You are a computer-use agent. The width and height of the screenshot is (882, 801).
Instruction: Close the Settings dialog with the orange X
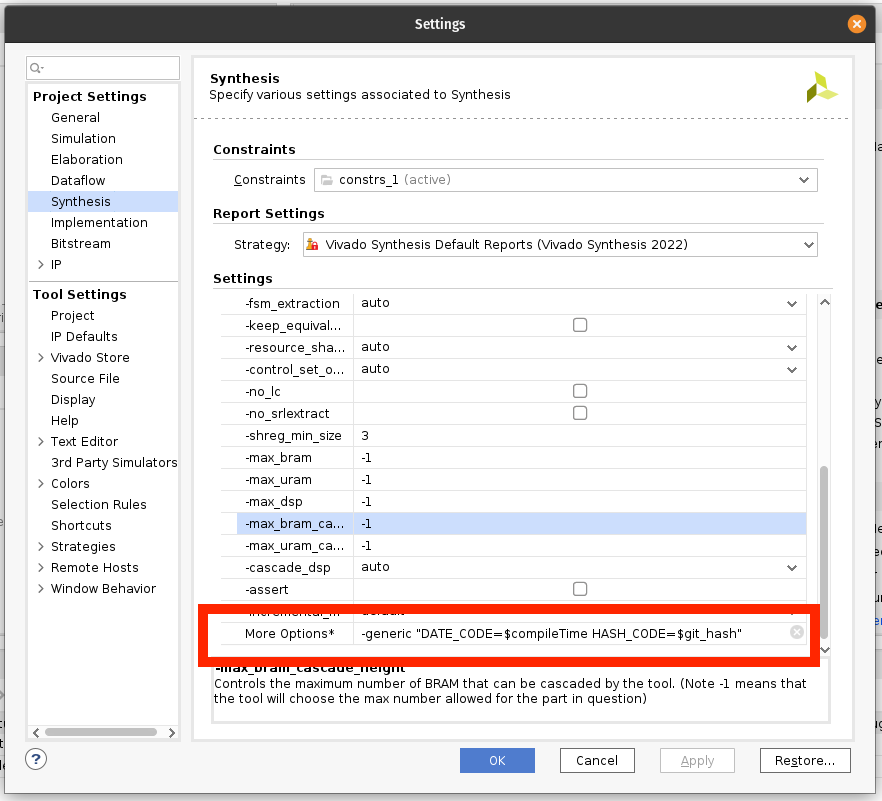[x=857, y=24]
